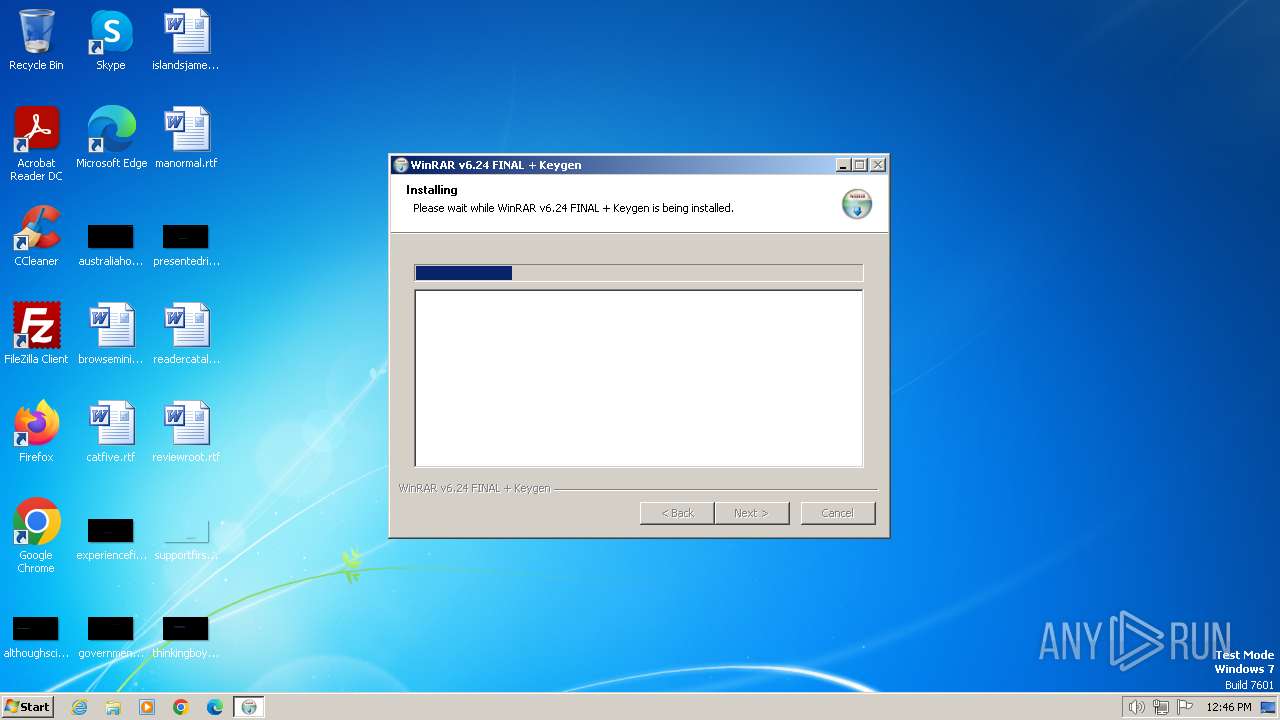Viewport: 1280px width, 720px height.
Task: Click the 'Please wait while WinRAR' message
Action: tap(573, 208)
